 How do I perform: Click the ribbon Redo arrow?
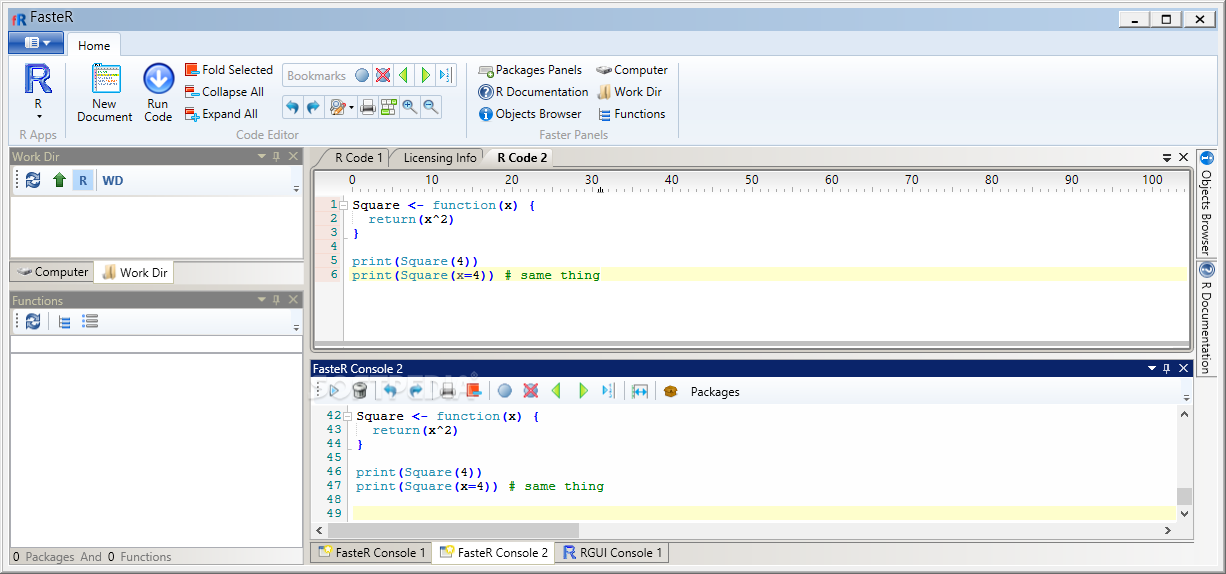(x=313, y=107)
